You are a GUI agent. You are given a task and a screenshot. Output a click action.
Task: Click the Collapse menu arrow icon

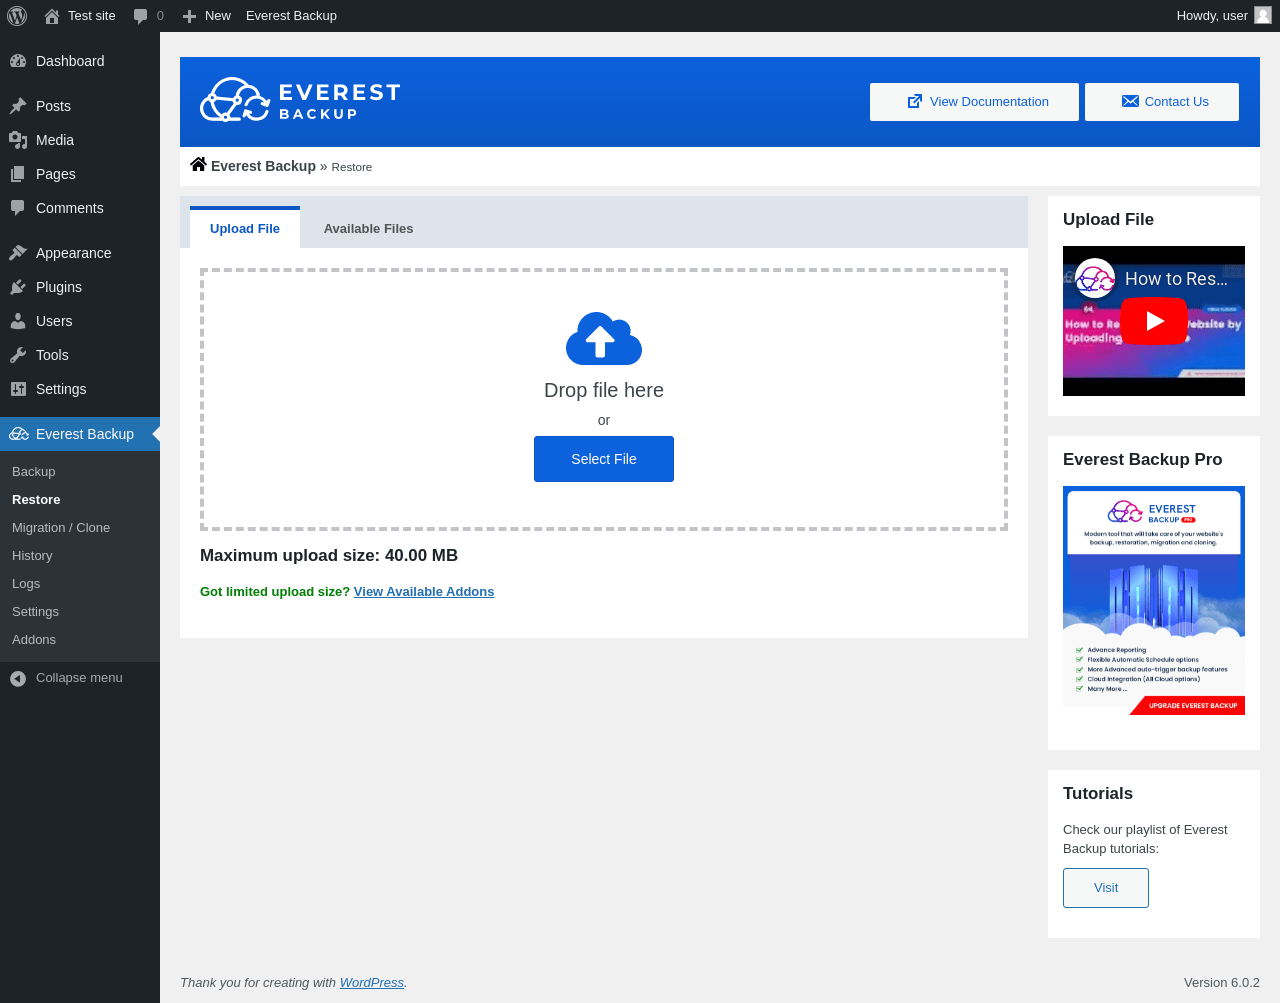(x=18, y=679)
